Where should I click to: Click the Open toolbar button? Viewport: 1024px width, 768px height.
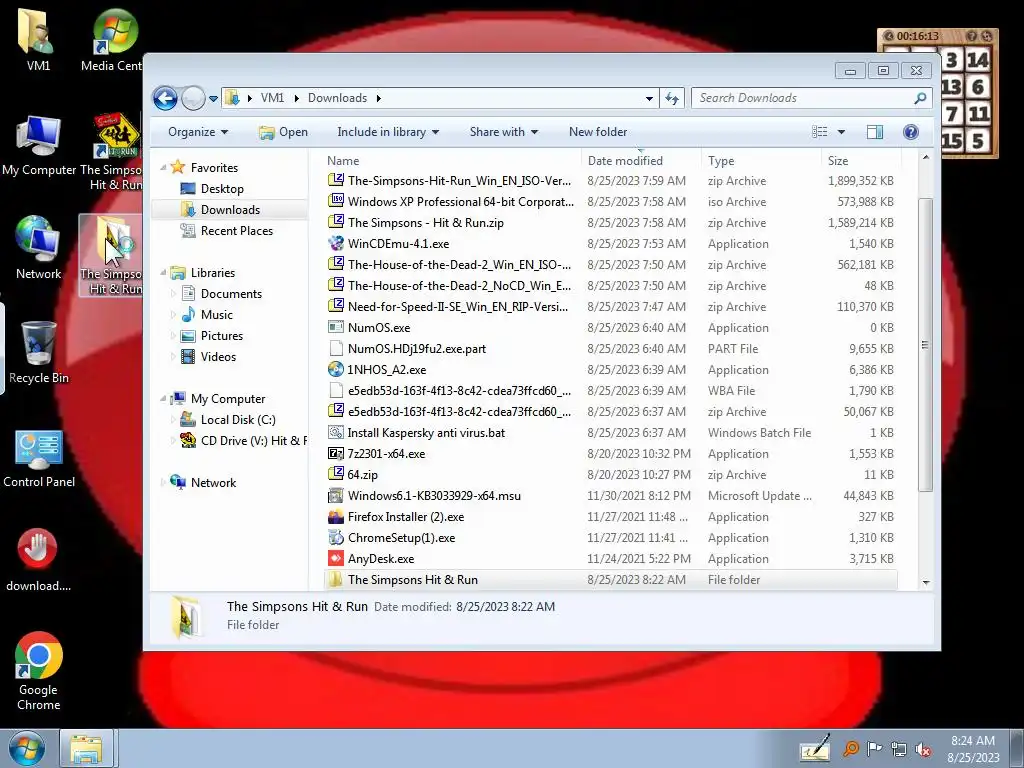(283, 132)
